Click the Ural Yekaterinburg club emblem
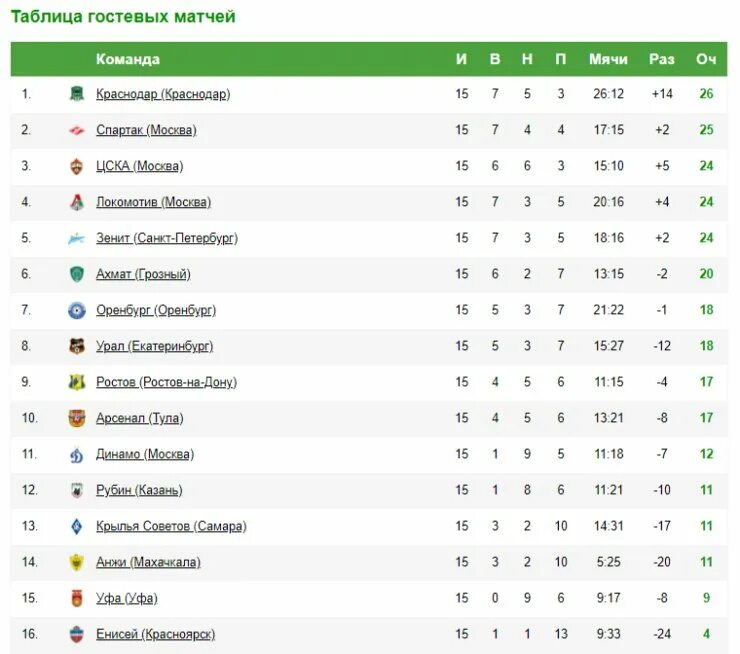Image resolution: width=740 pixels, height=654 pixels. (x=77, y=346)
